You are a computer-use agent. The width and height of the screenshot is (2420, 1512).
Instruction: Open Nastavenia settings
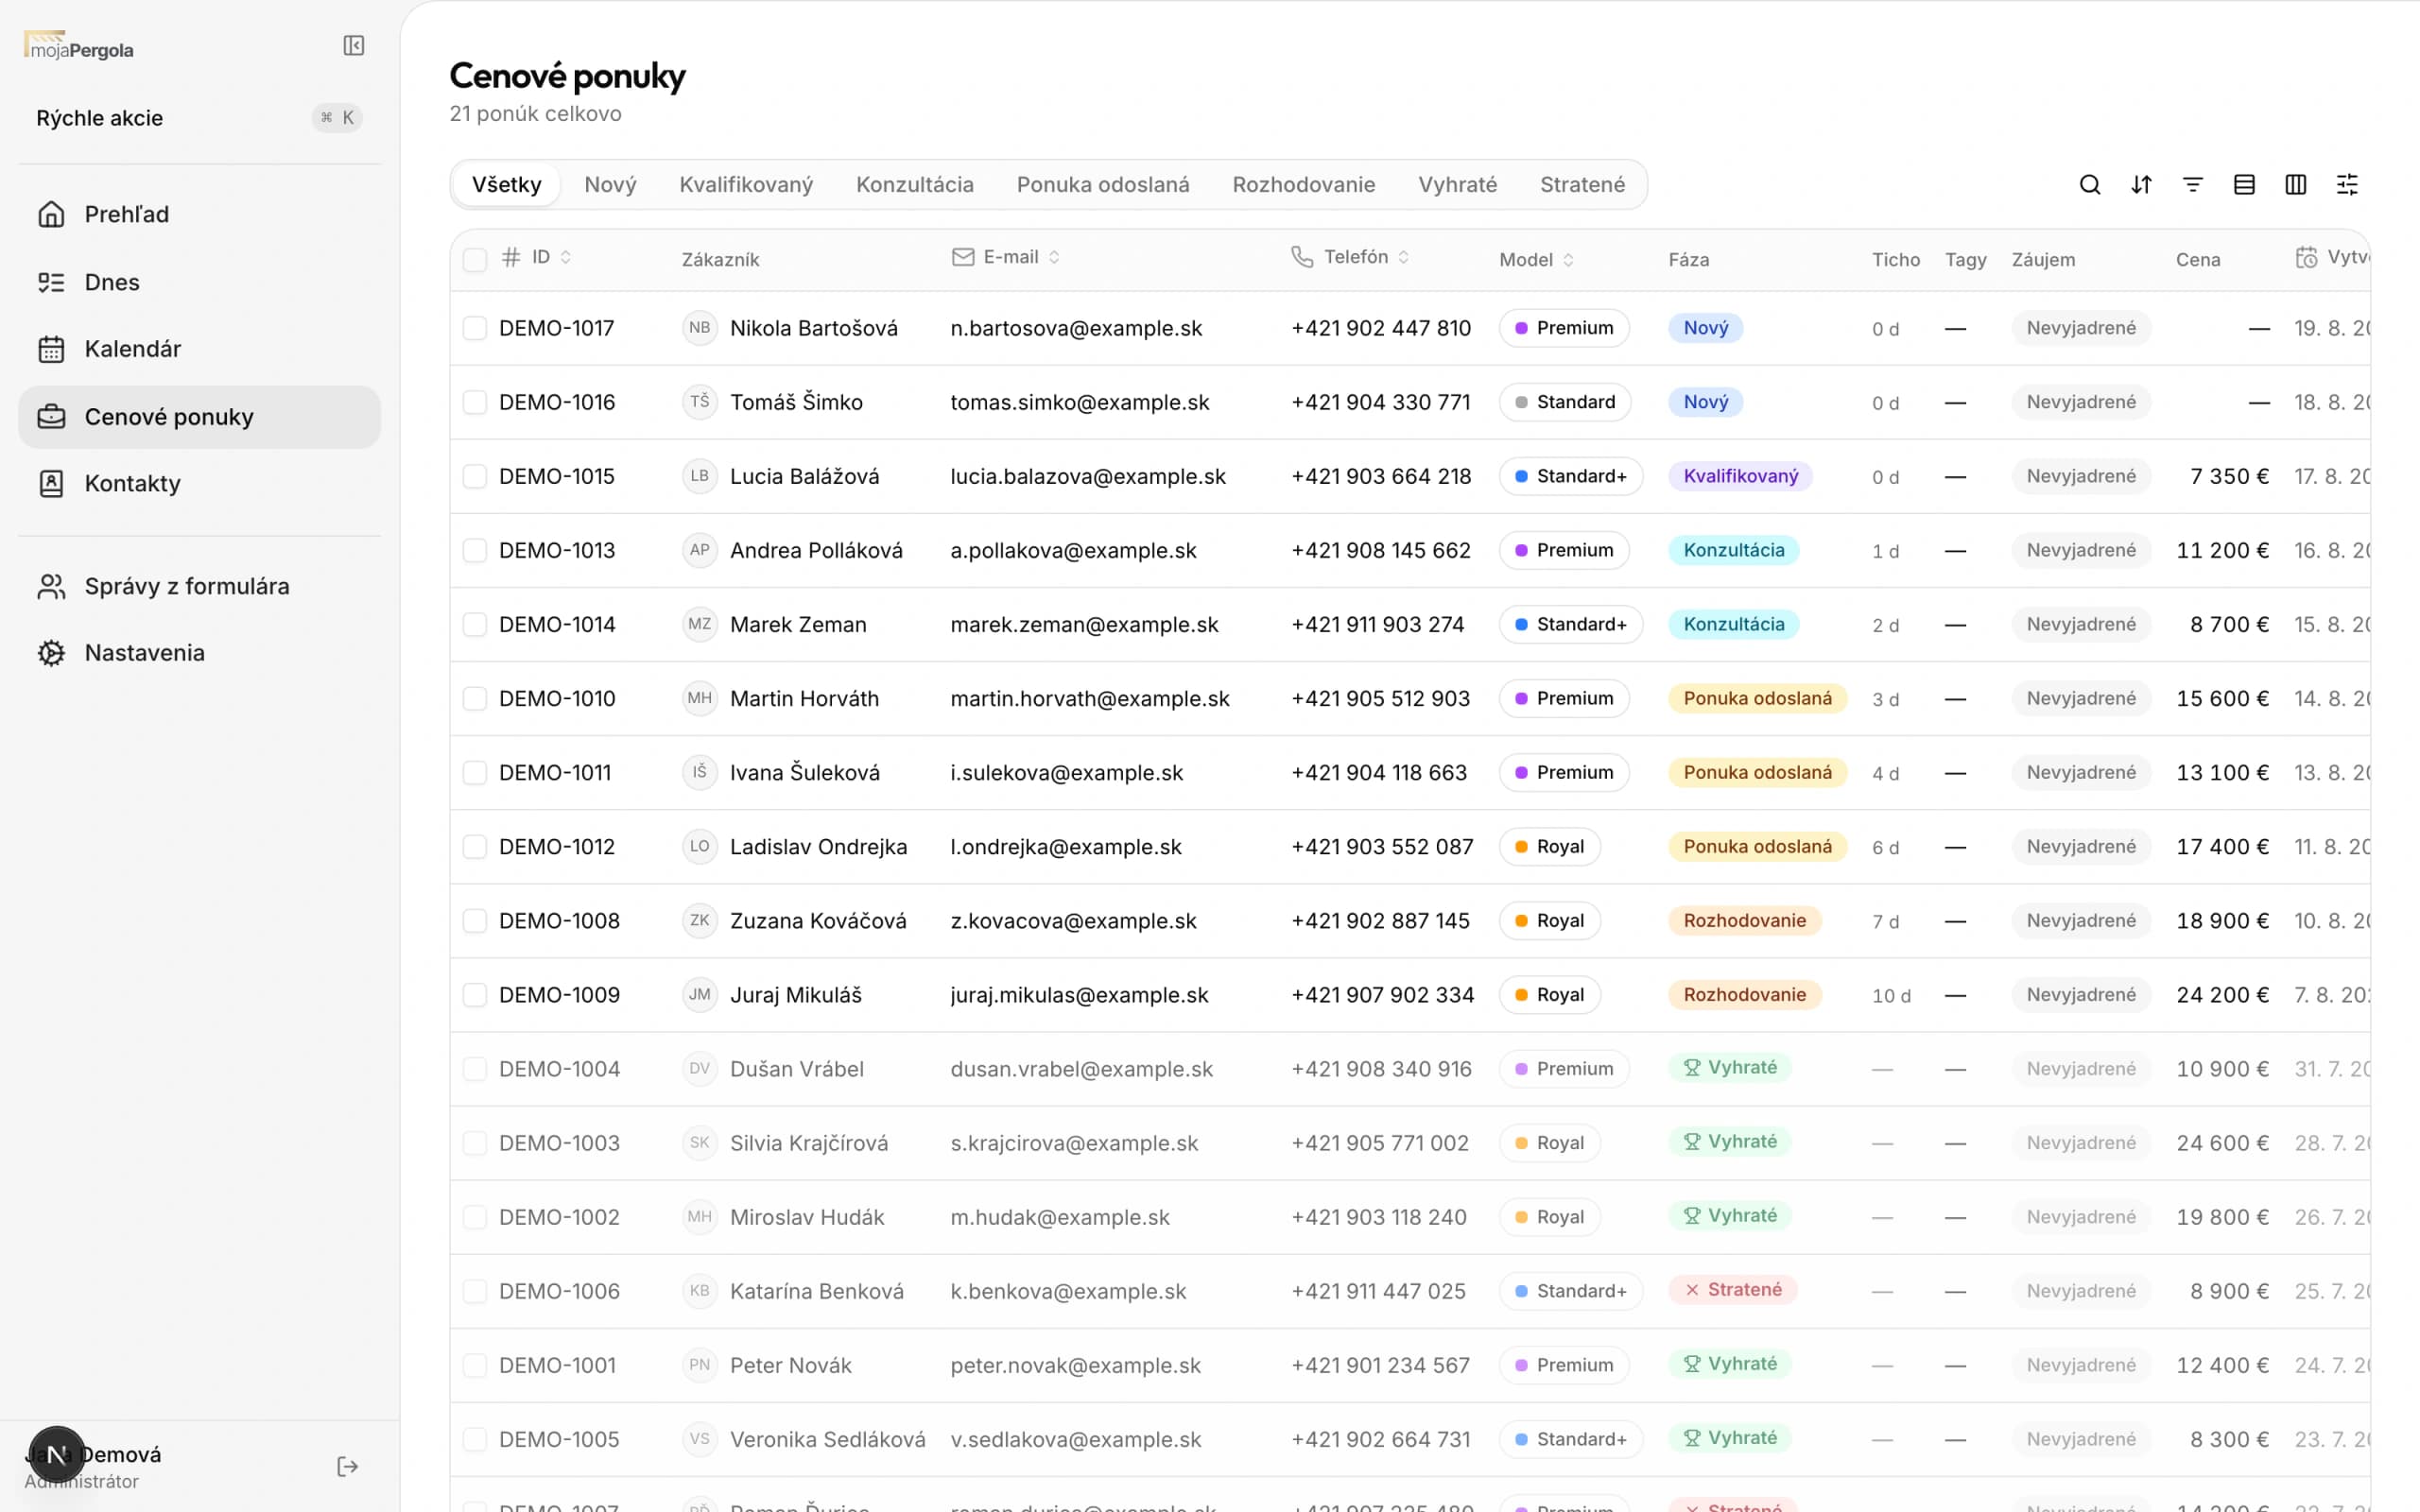click(x=199, y=653)
